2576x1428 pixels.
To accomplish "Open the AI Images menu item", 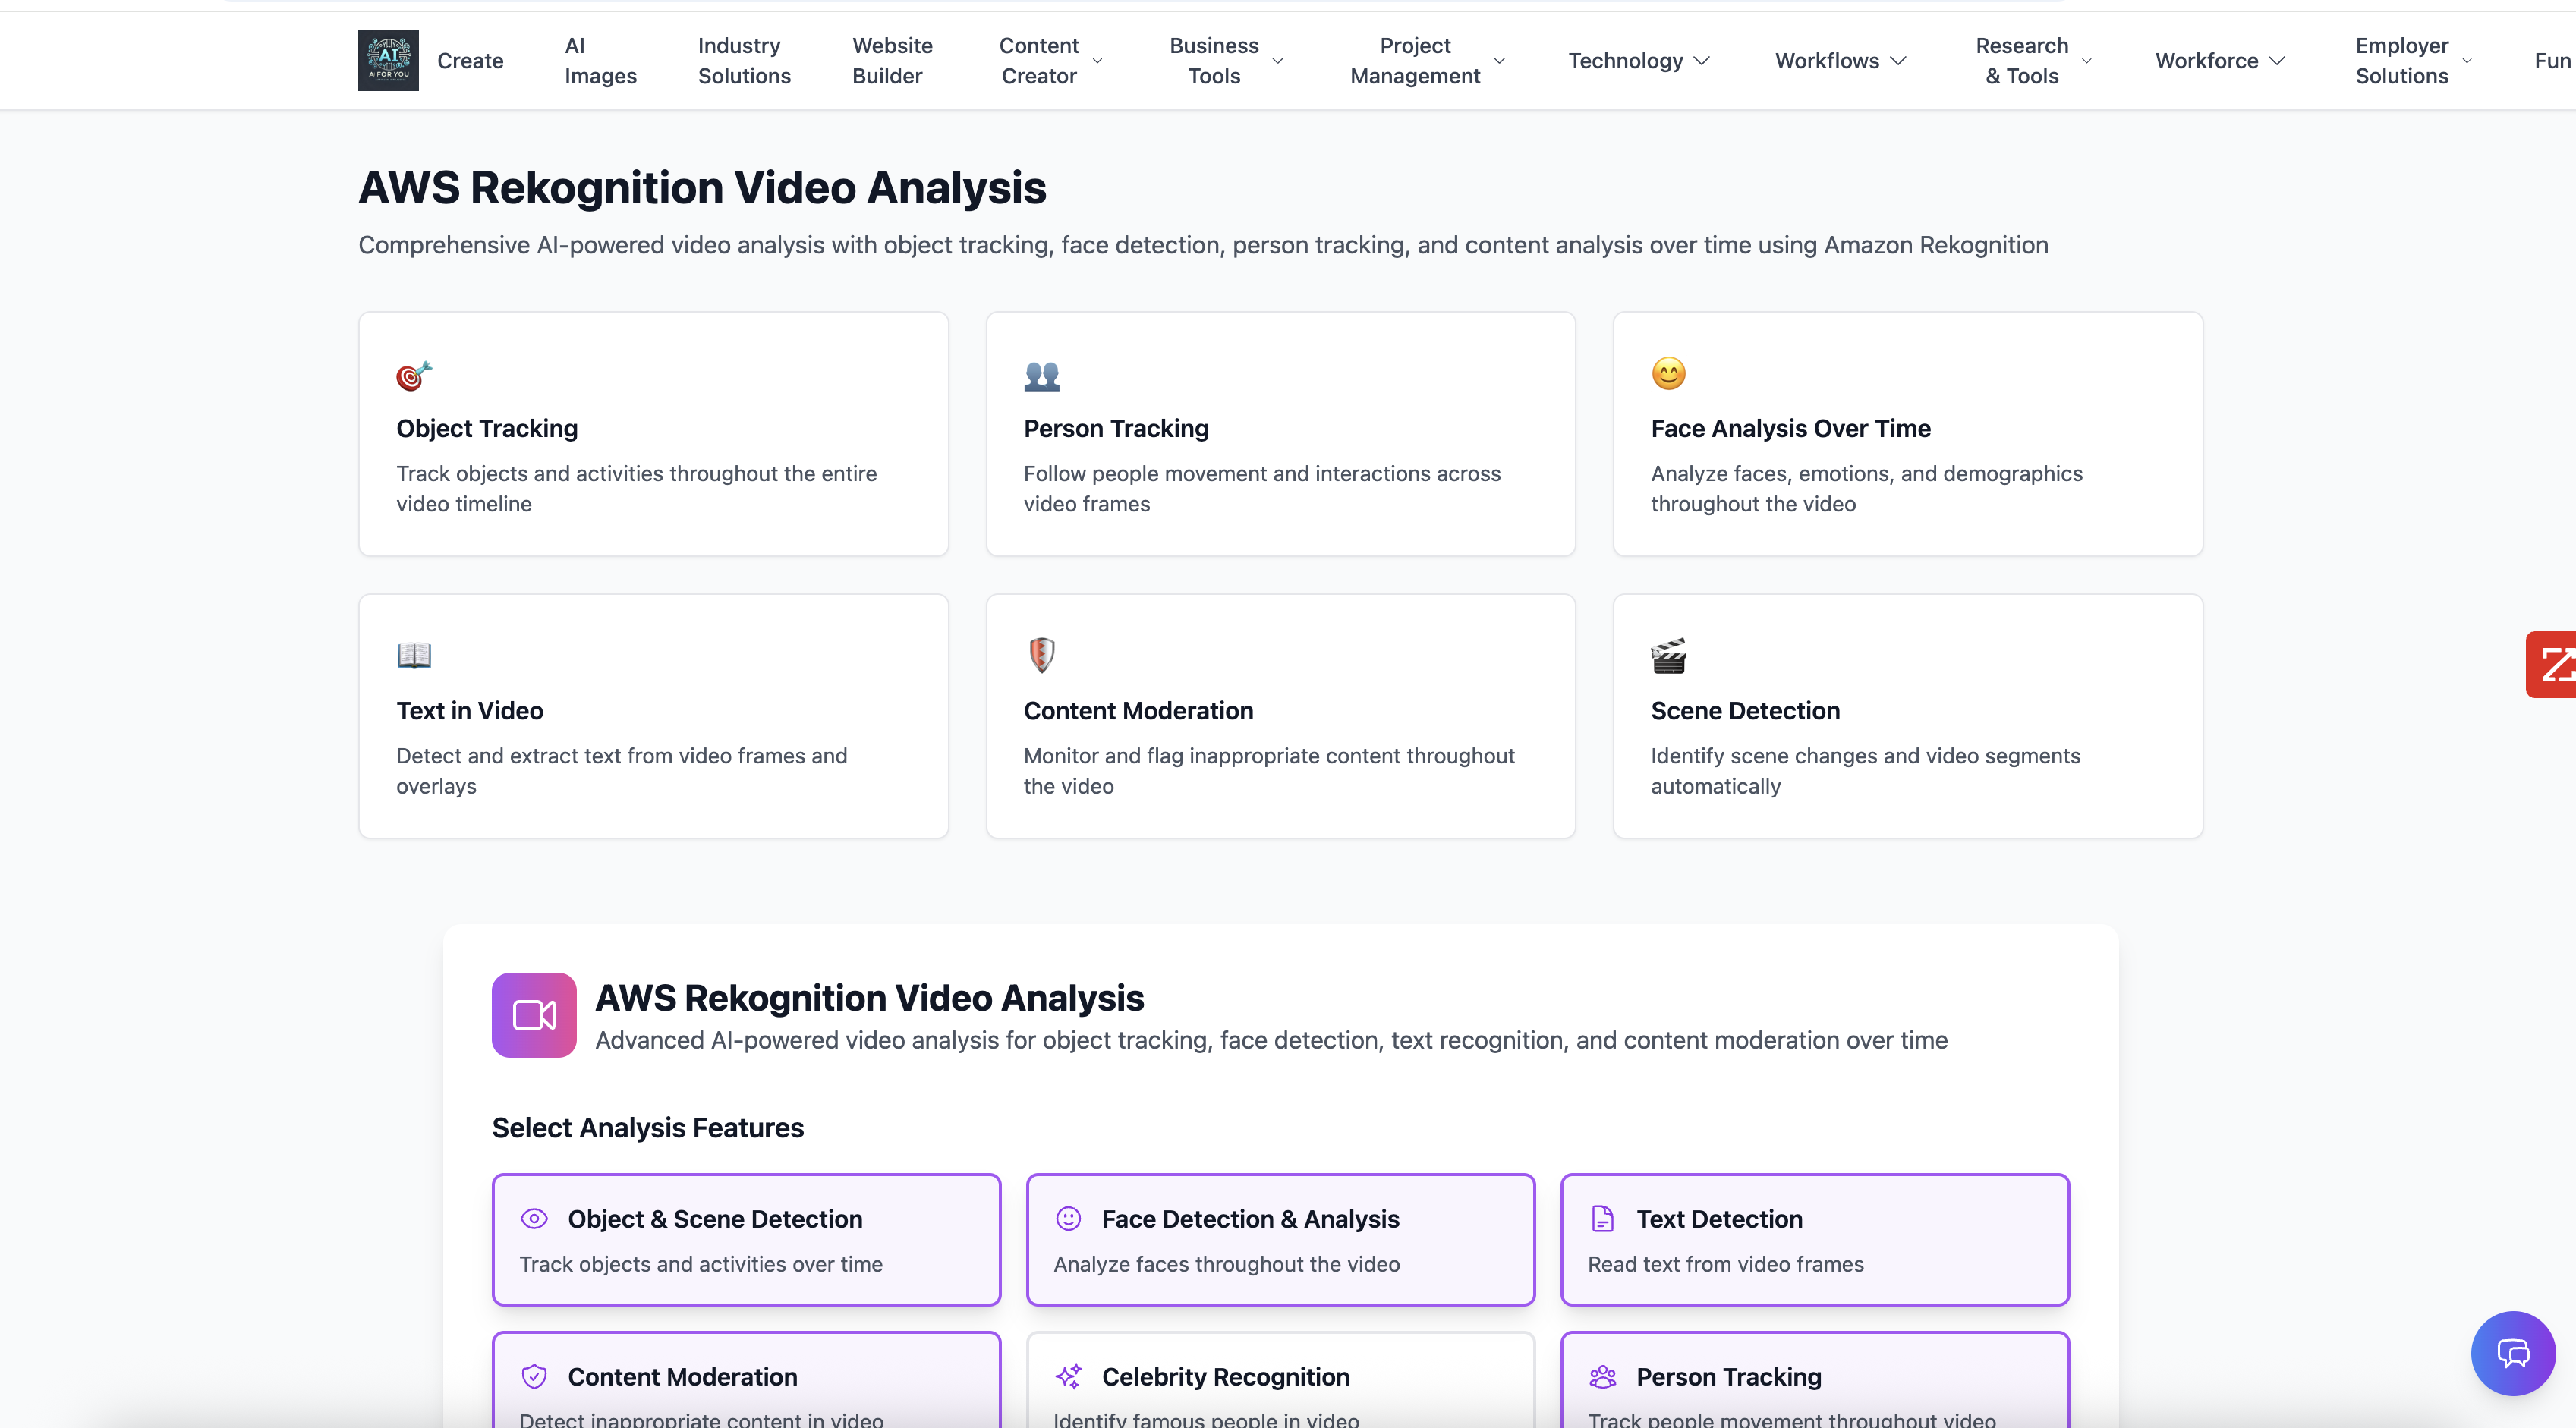I will 600,61.
